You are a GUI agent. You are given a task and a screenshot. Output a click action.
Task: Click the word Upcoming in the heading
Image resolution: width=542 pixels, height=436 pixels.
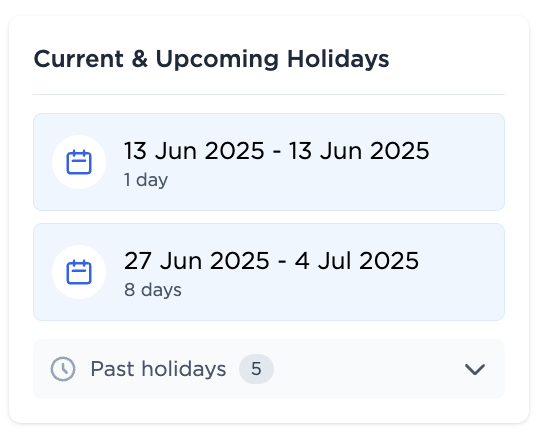click(x=217, y=60)
